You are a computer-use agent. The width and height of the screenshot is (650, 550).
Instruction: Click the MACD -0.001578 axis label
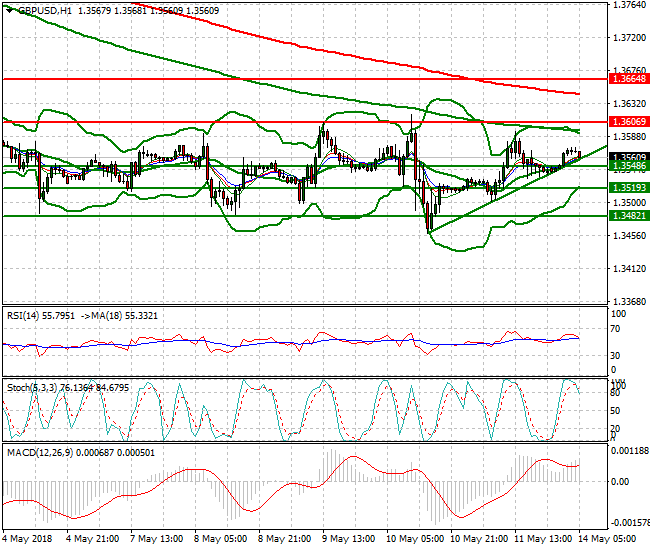tap(630, 522)
